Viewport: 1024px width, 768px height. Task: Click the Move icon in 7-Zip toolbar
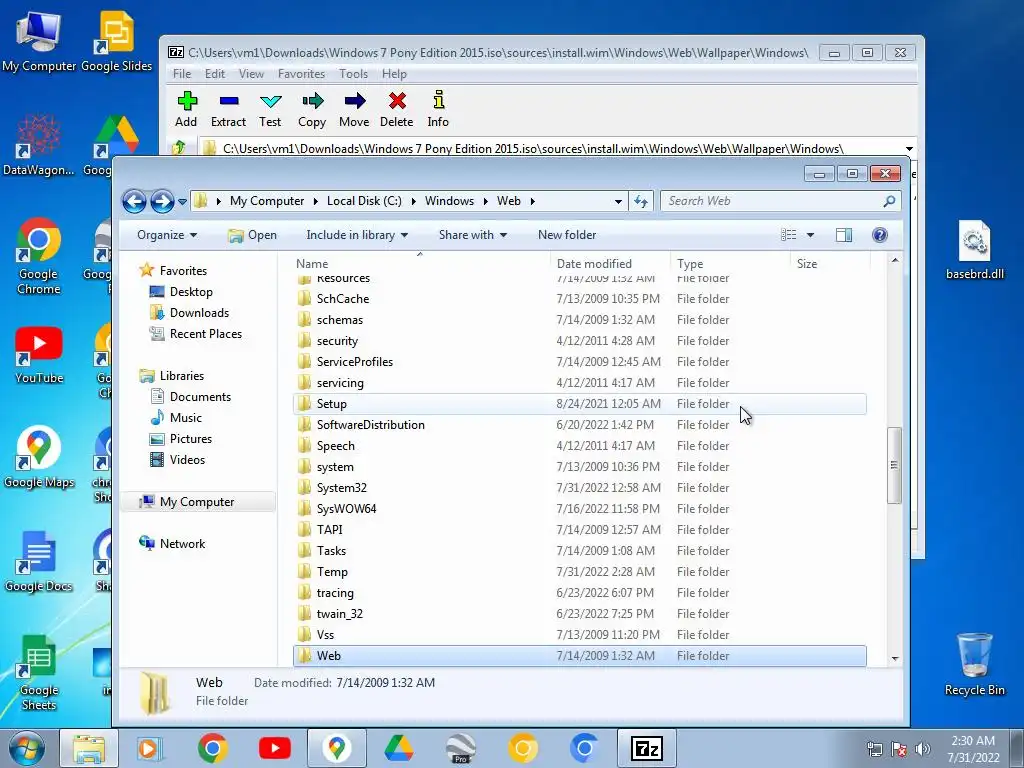click(354, 109)
